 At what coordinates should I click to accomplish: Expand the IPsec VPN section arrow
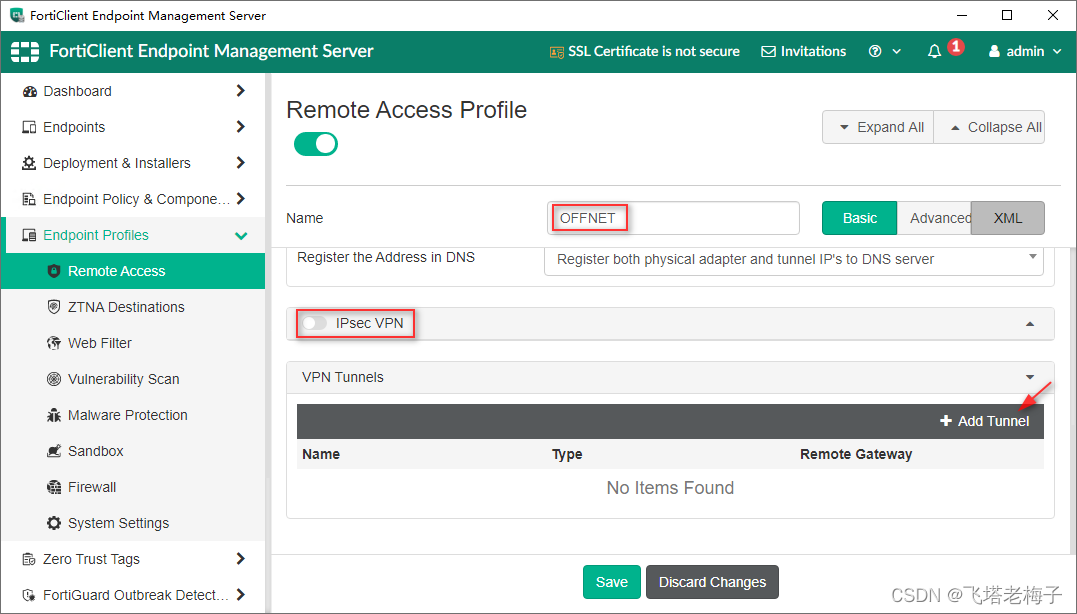tap(1030, 324)
